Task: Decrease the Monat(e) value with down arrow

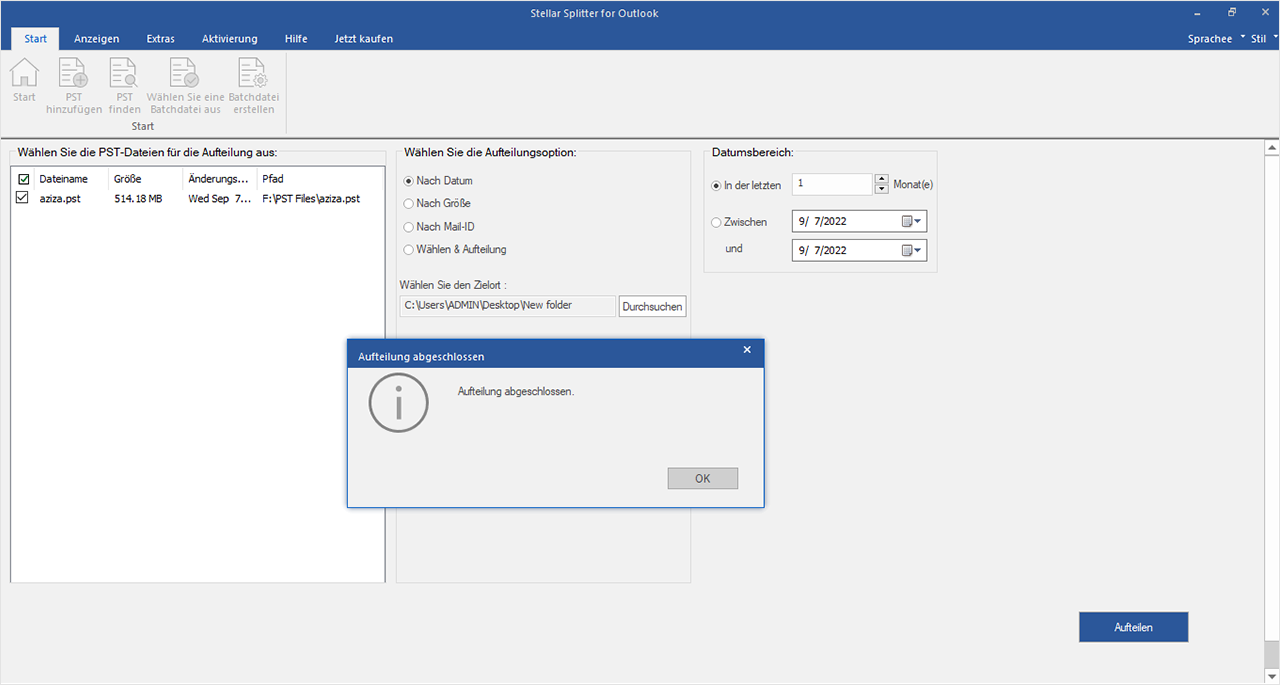Action: 881,189
